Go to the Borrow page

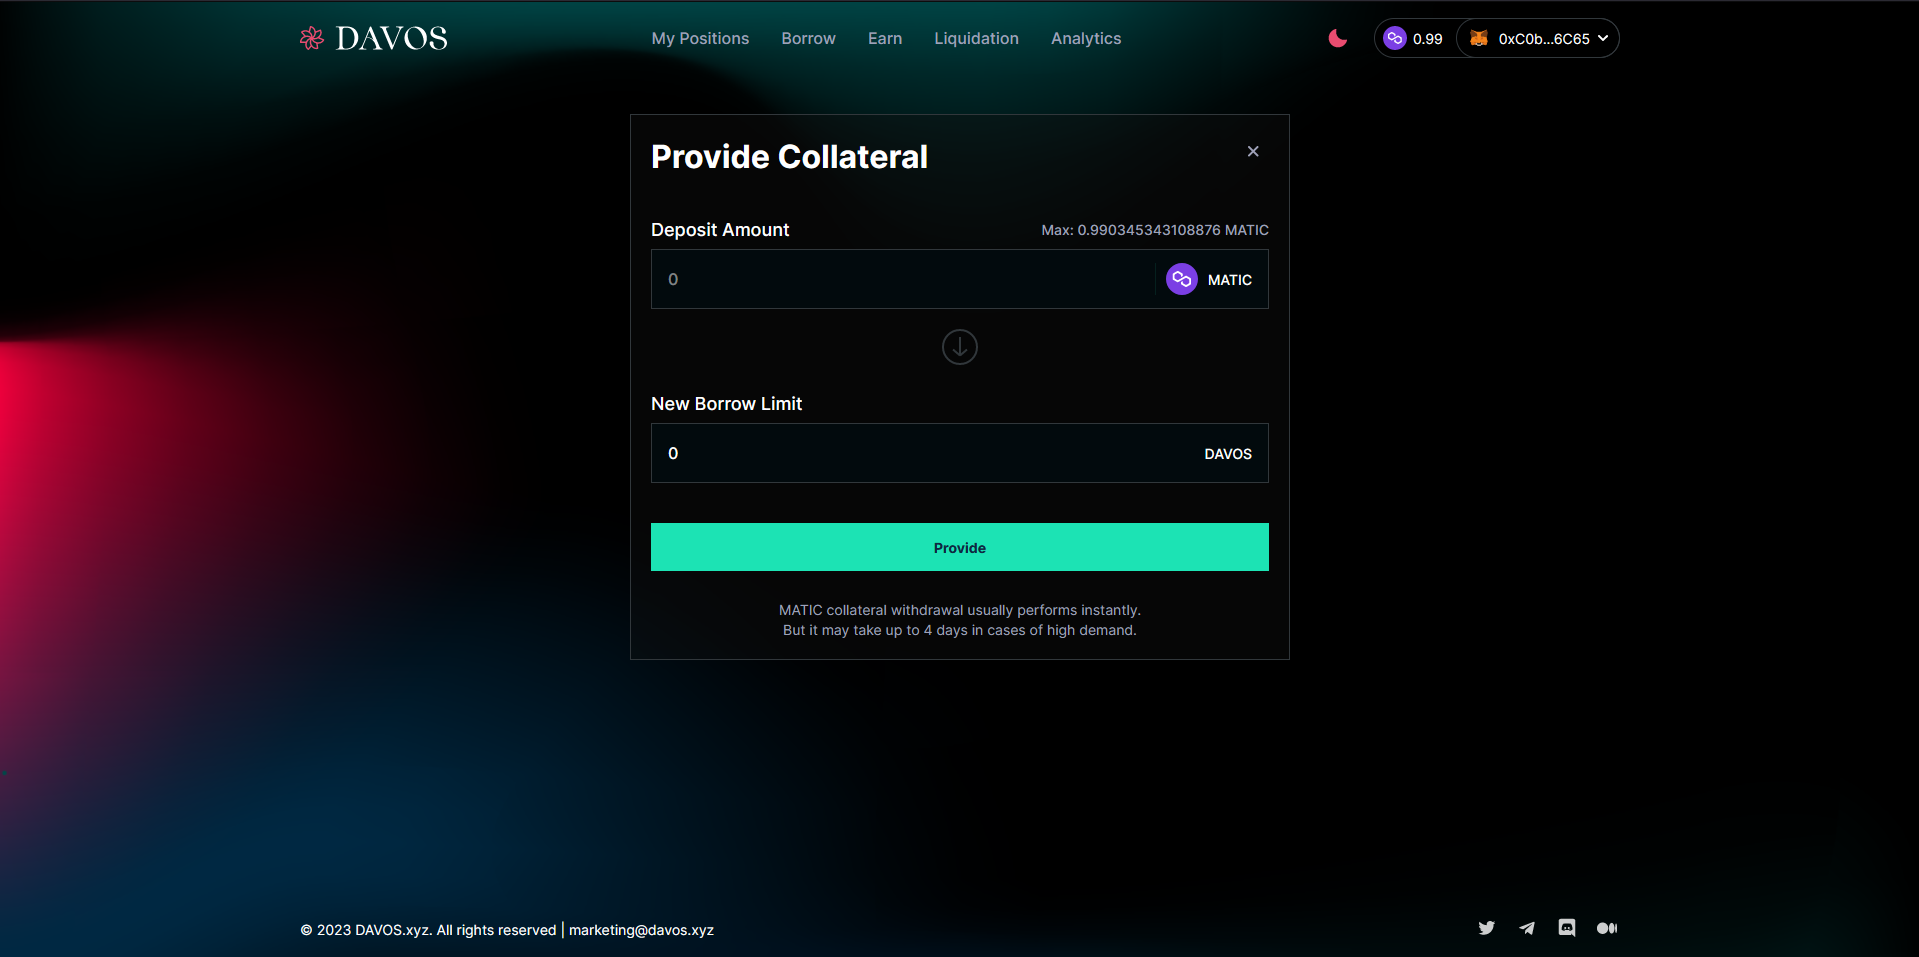coord(808,38)
